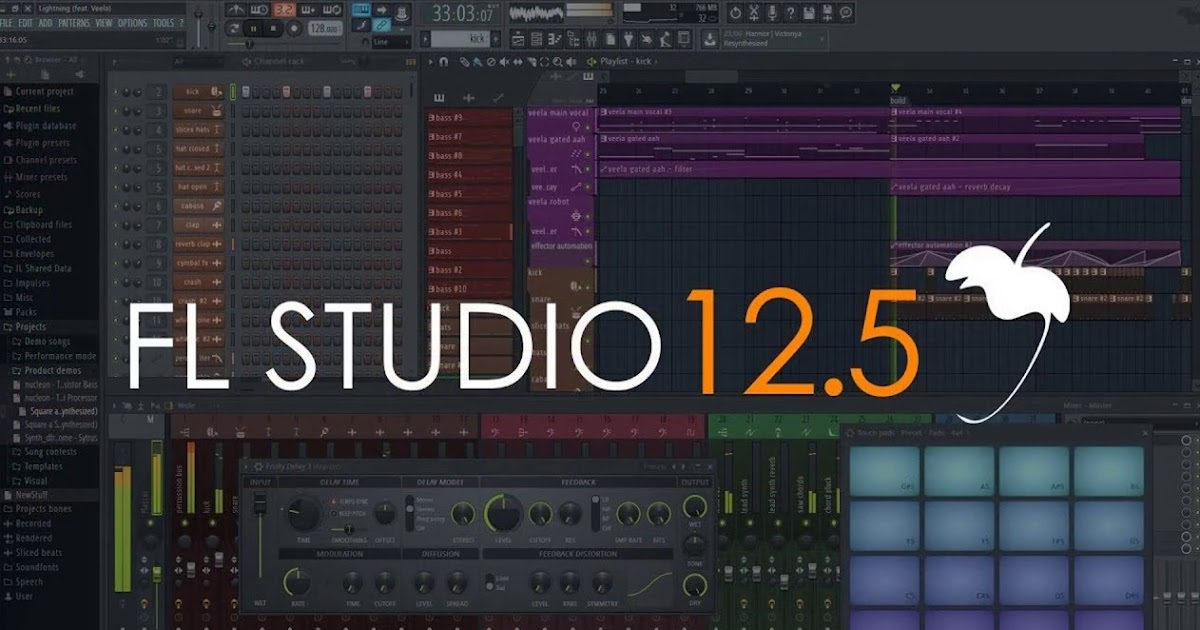Enable the first step of snare row
The width and height of the screenshot is (1200, 630).
(245, 111)
